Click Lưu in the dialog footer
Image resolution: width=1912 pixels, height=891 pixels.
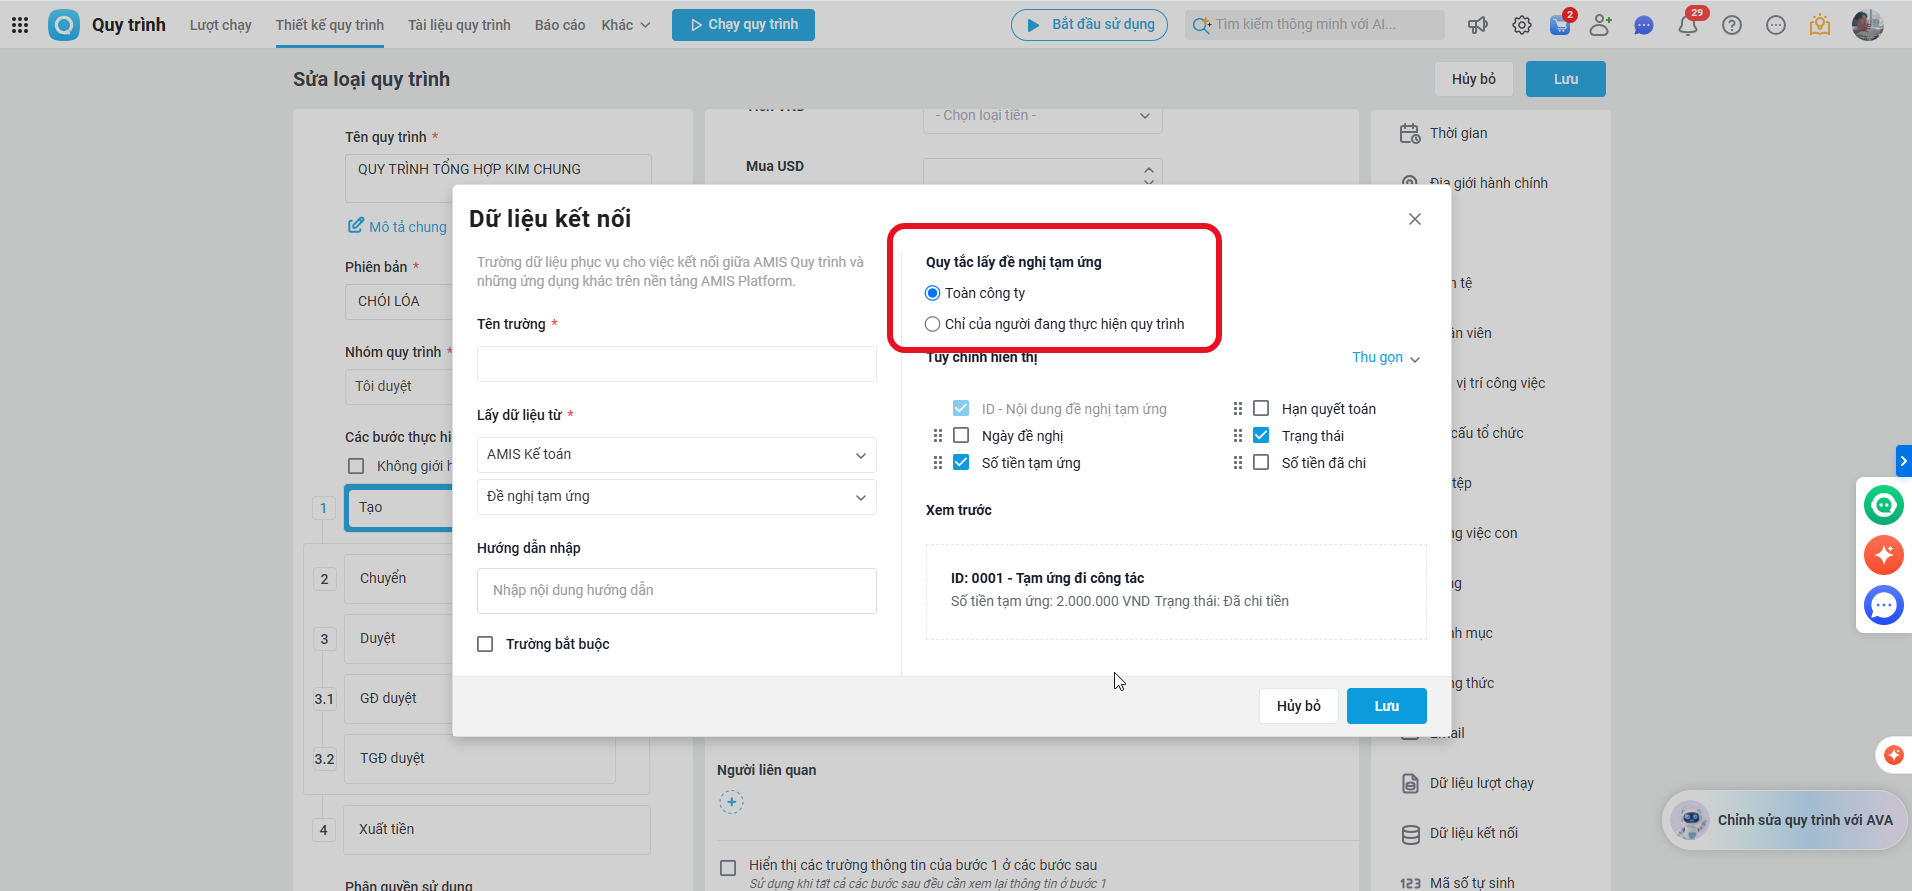click(1387, 706)
